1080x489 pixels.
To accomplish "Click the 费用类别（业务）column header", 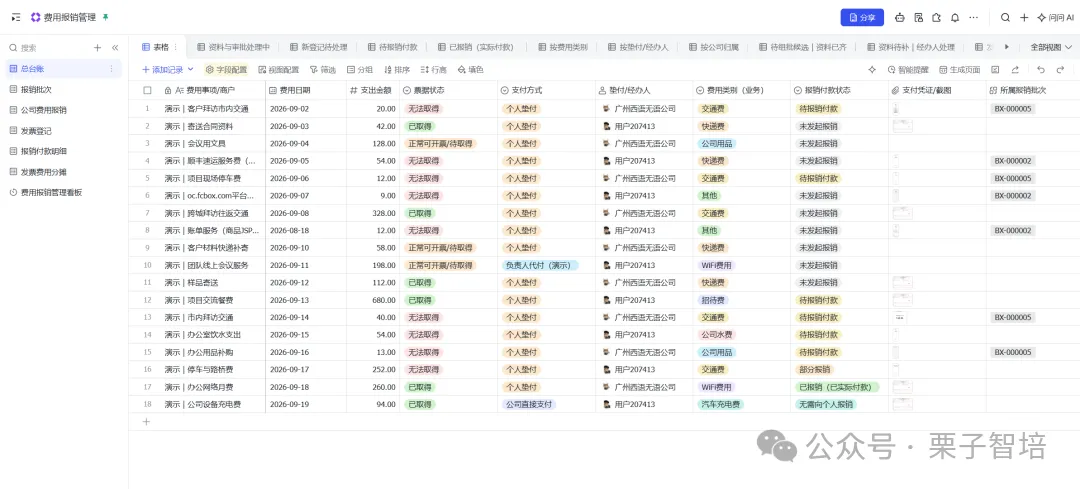I will (x=742, y=90).
